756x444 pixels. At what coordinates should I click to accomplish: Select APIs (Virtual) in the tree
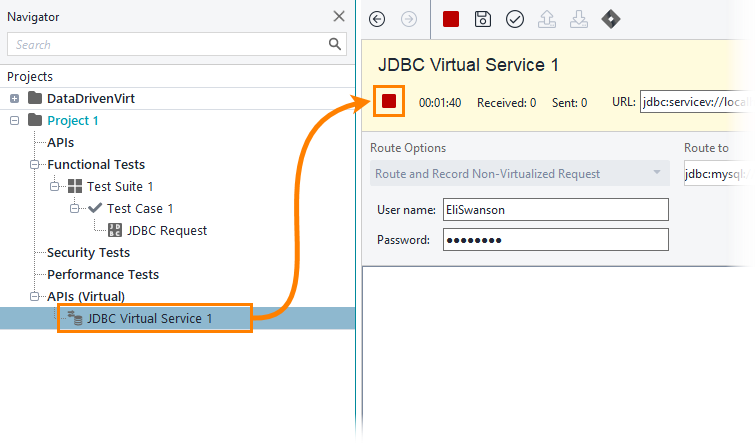86,296
